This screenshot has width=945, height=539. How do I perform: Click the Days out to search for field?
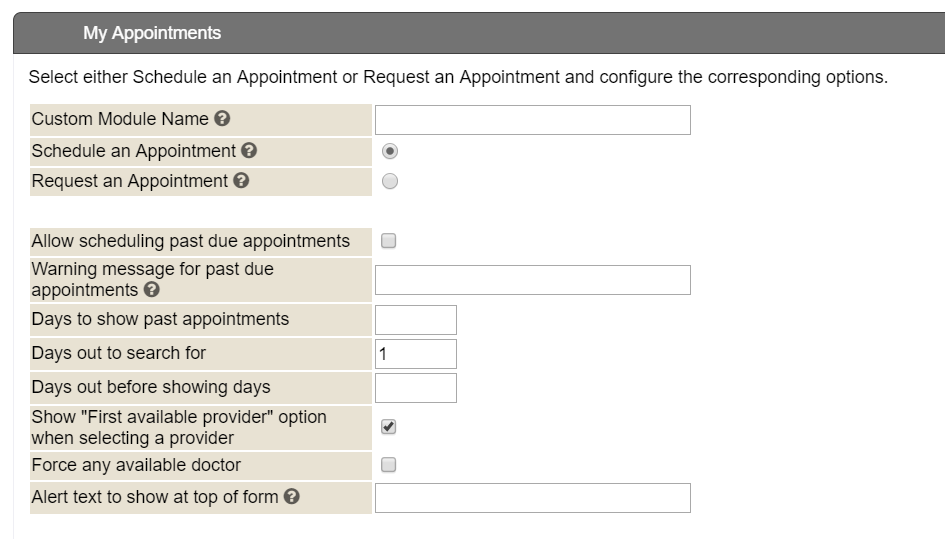pyautogui.click(x=415, y=354)
